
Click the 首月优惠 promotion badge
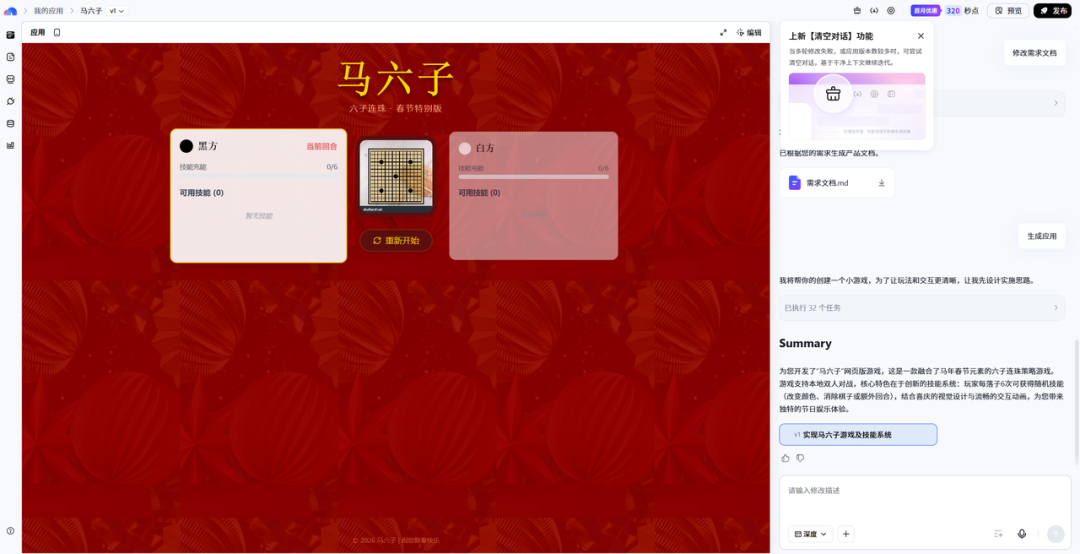click(x=926, y=11)
